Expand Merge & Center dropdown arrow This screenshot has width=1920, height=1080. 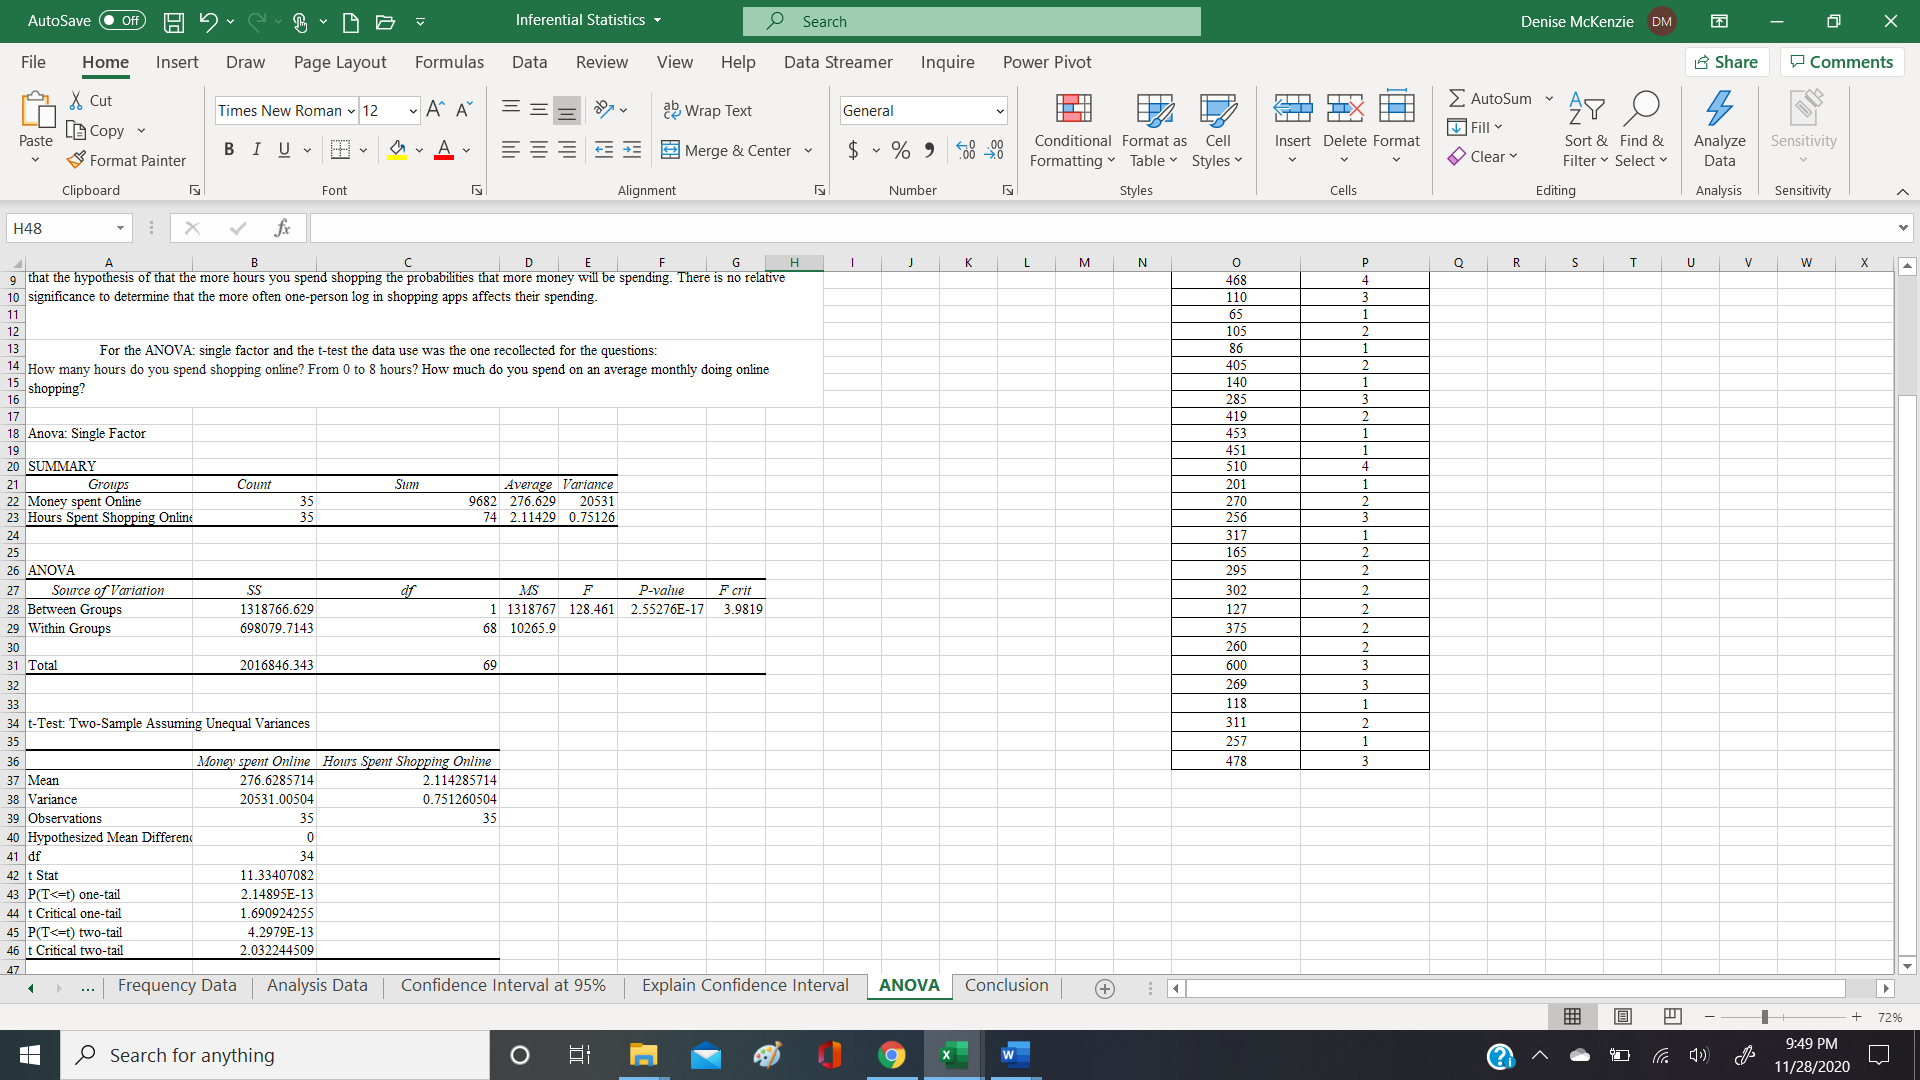point(808,150)
